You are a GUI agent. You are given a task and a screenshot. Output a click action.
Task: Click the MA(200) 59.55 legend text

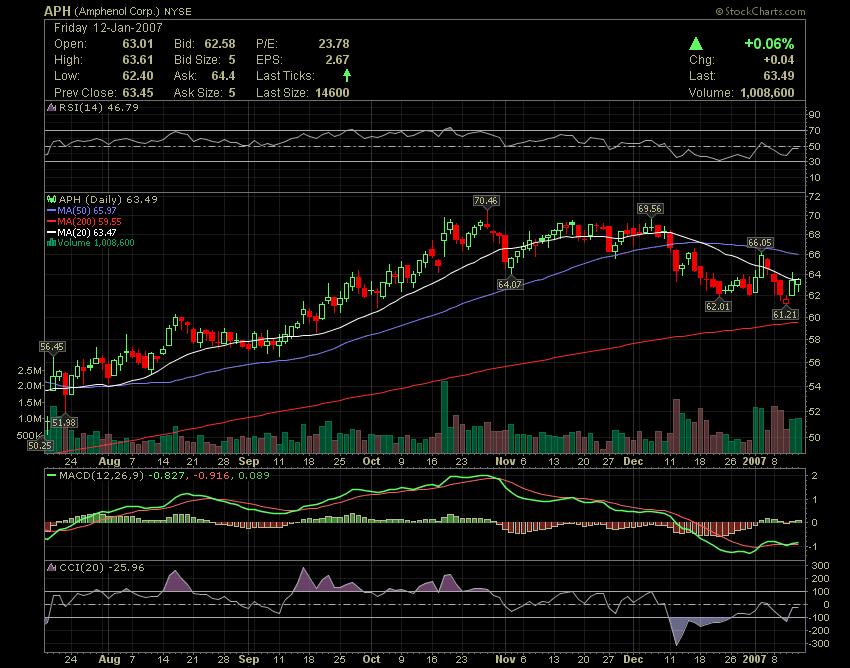[89, 221]
